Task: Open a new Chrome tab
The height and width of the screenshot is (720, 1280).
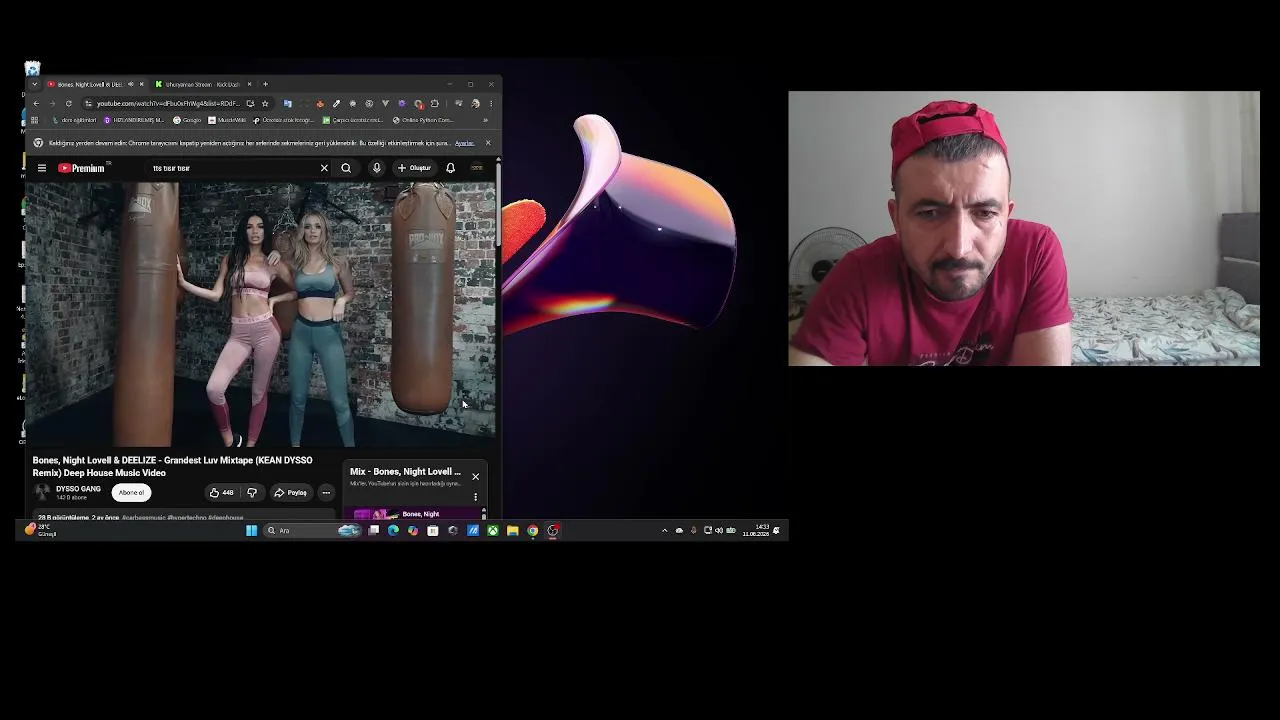Action: [265, 84]
